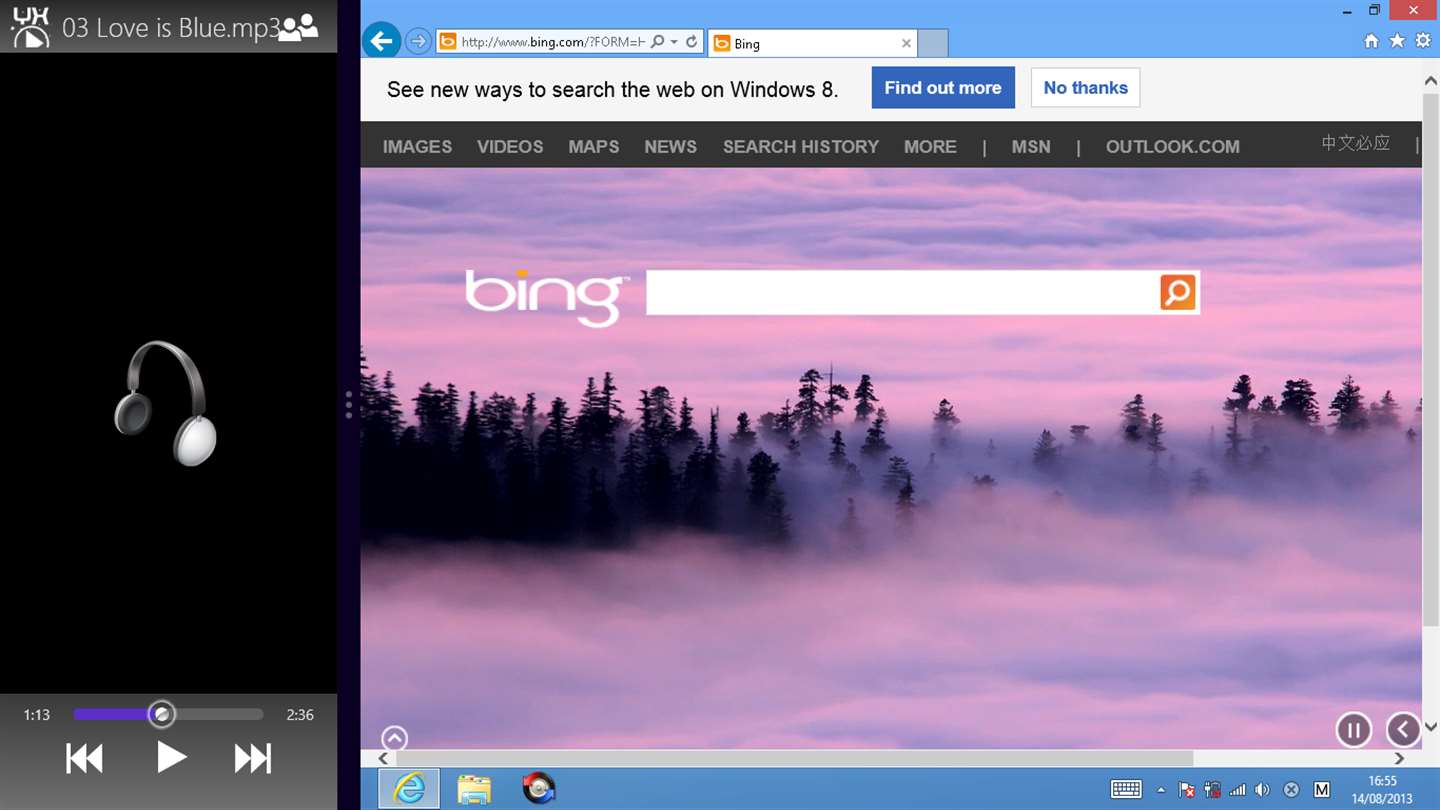Image resolution: width=1440 pixels, height=810 pixels.
Task: Open Internet Explorer Tools gear
Action: pyautogui.click(x=1423, y=41)
